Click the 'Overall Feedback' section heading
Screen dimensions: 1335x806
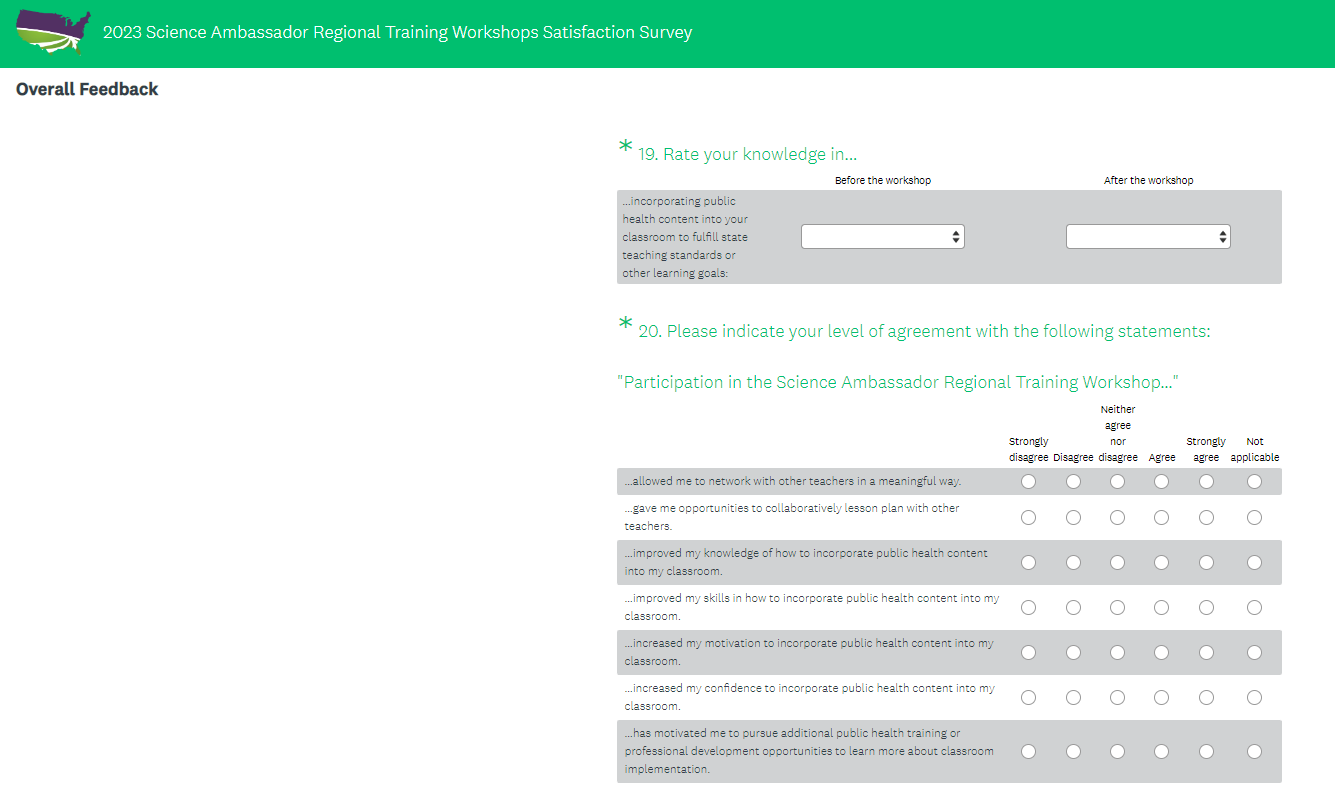(x=87, y=90)
